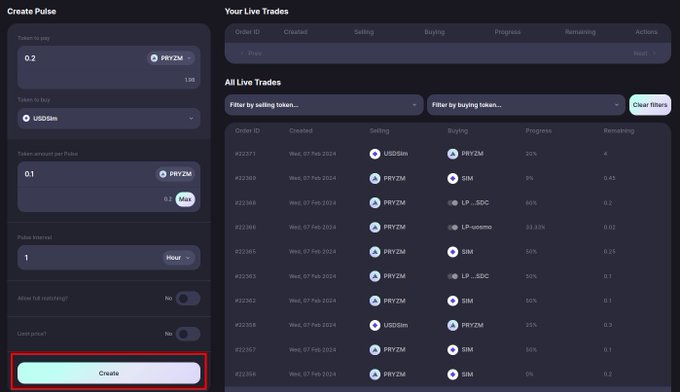Open the Hour interval unit dropdown

point(178,258)
